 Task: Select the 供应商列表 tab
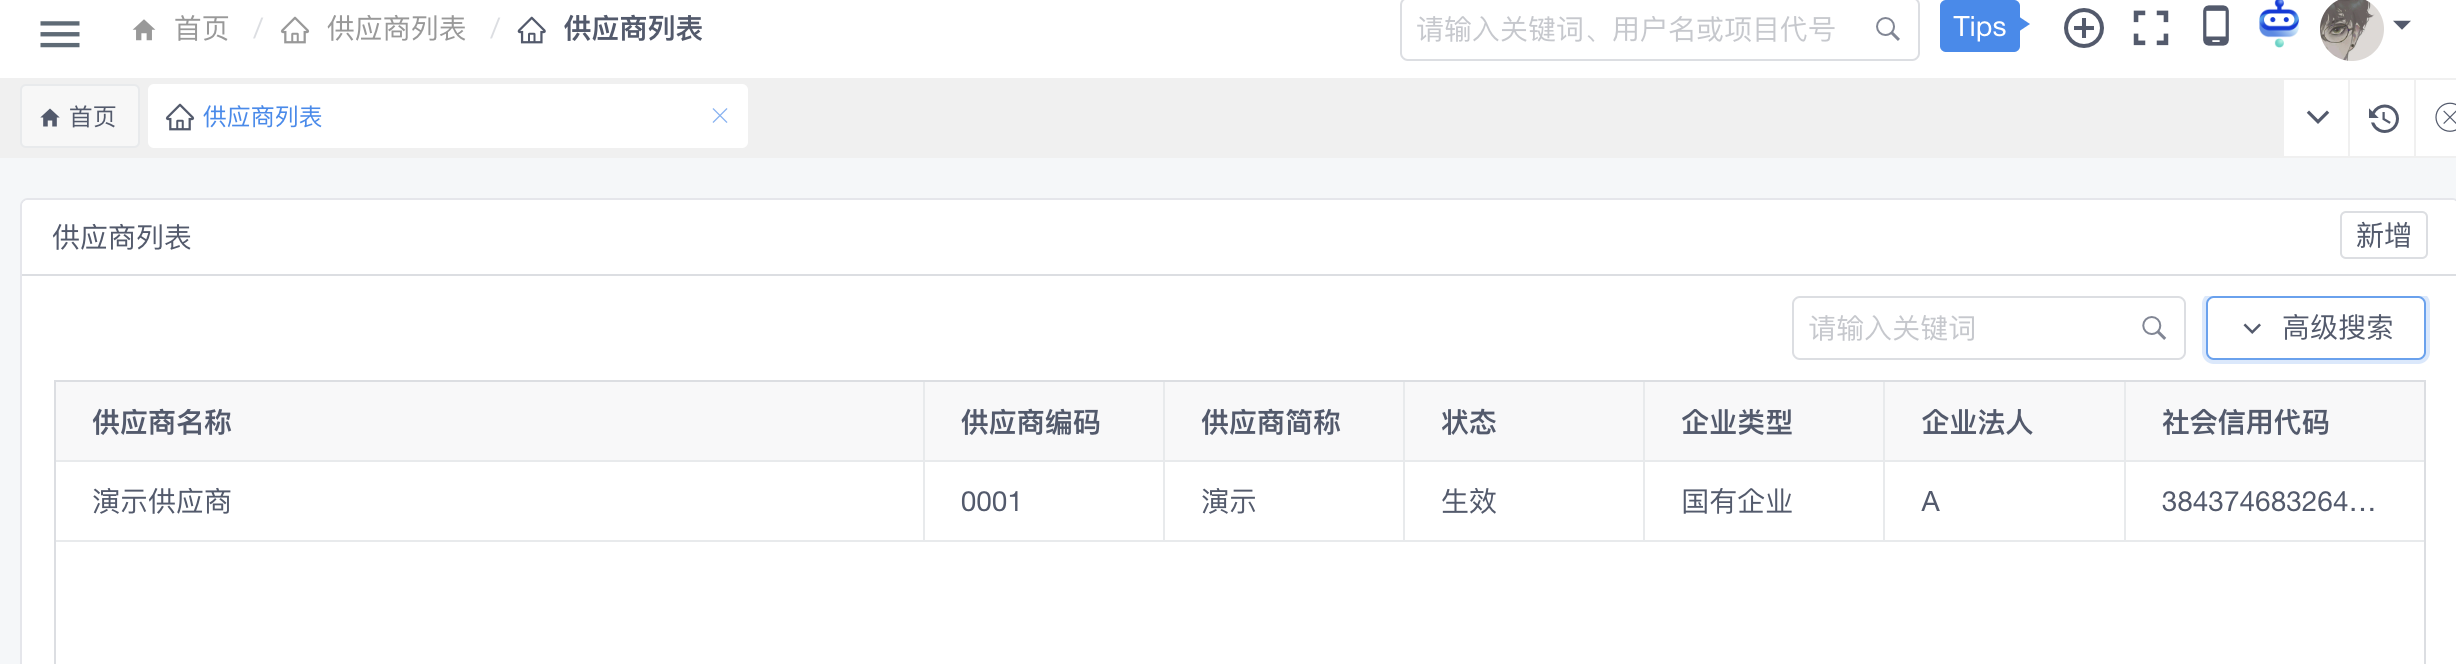pos(262,117)
